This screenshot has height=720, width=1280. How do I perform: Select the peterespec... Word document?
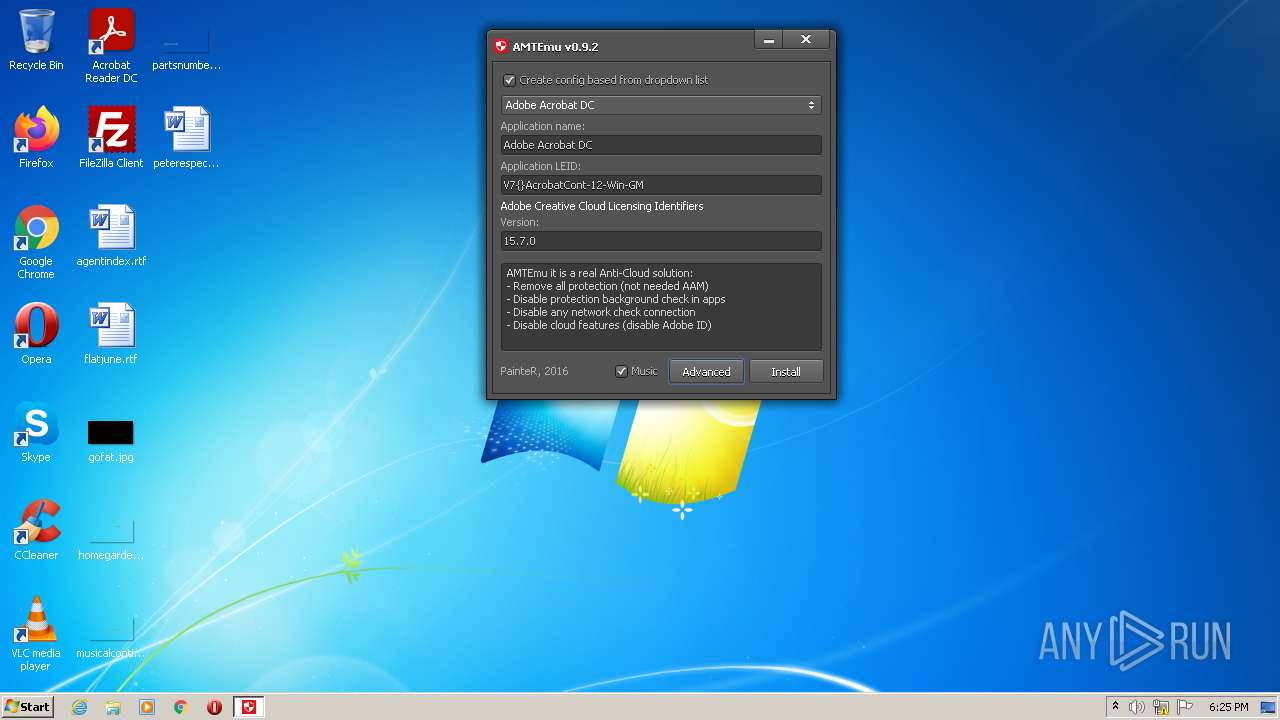(186, 138)
